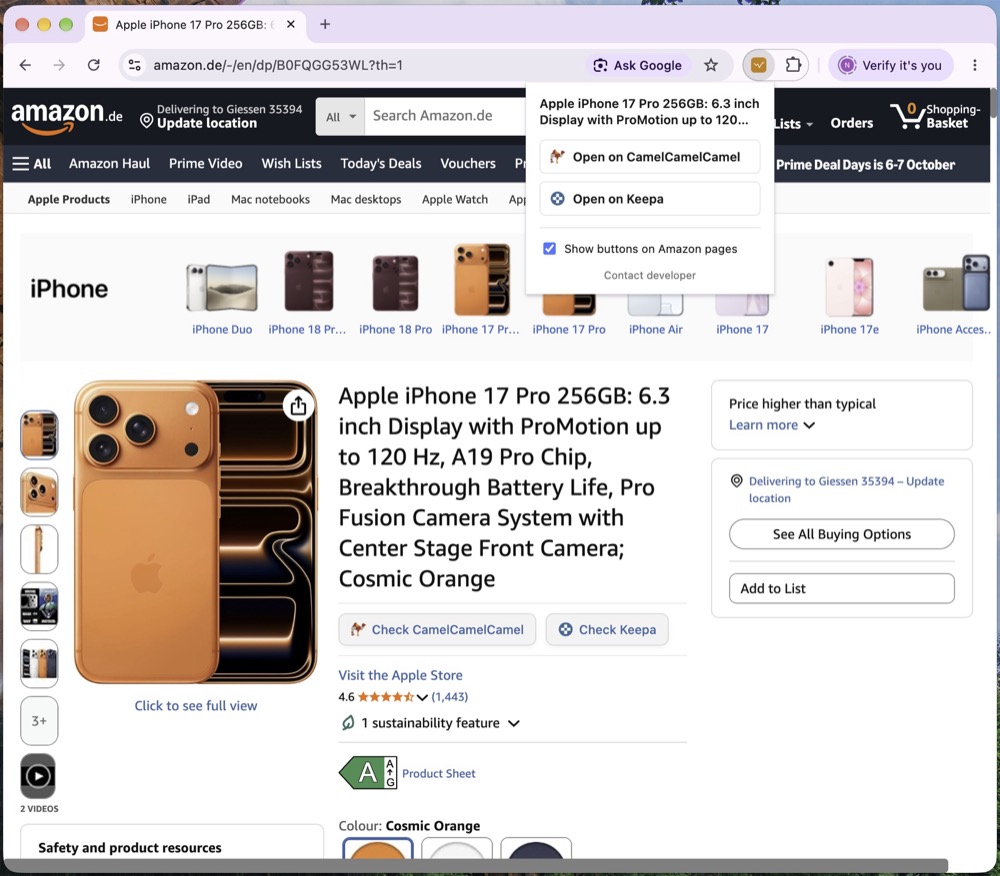Click Check CamelCamelCamel button
The image size is (1000, 876).
437,629
